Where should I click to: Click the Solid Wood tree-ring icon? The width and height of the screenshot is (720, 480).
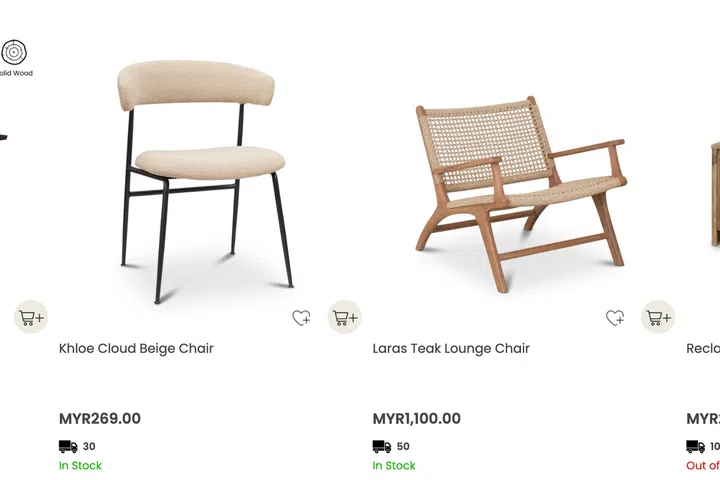pos(14,52)
